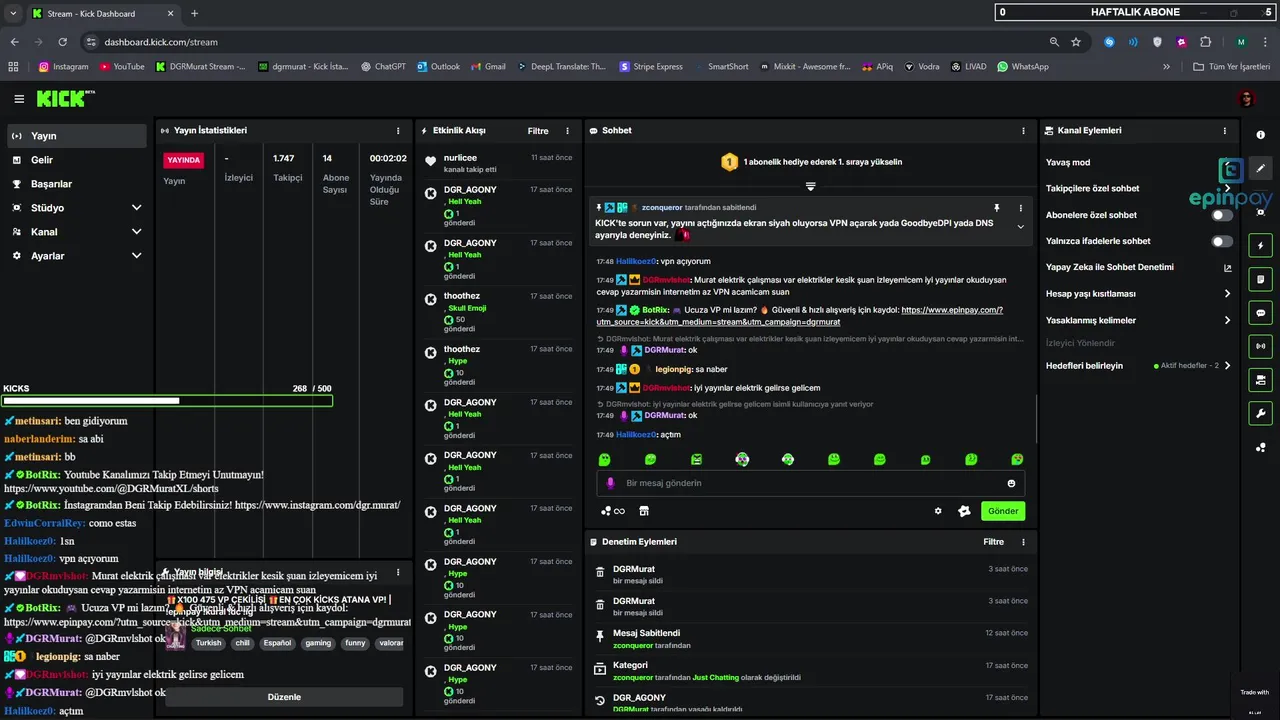Open the hamburger menu beside the Kick logo

(19, 99)
